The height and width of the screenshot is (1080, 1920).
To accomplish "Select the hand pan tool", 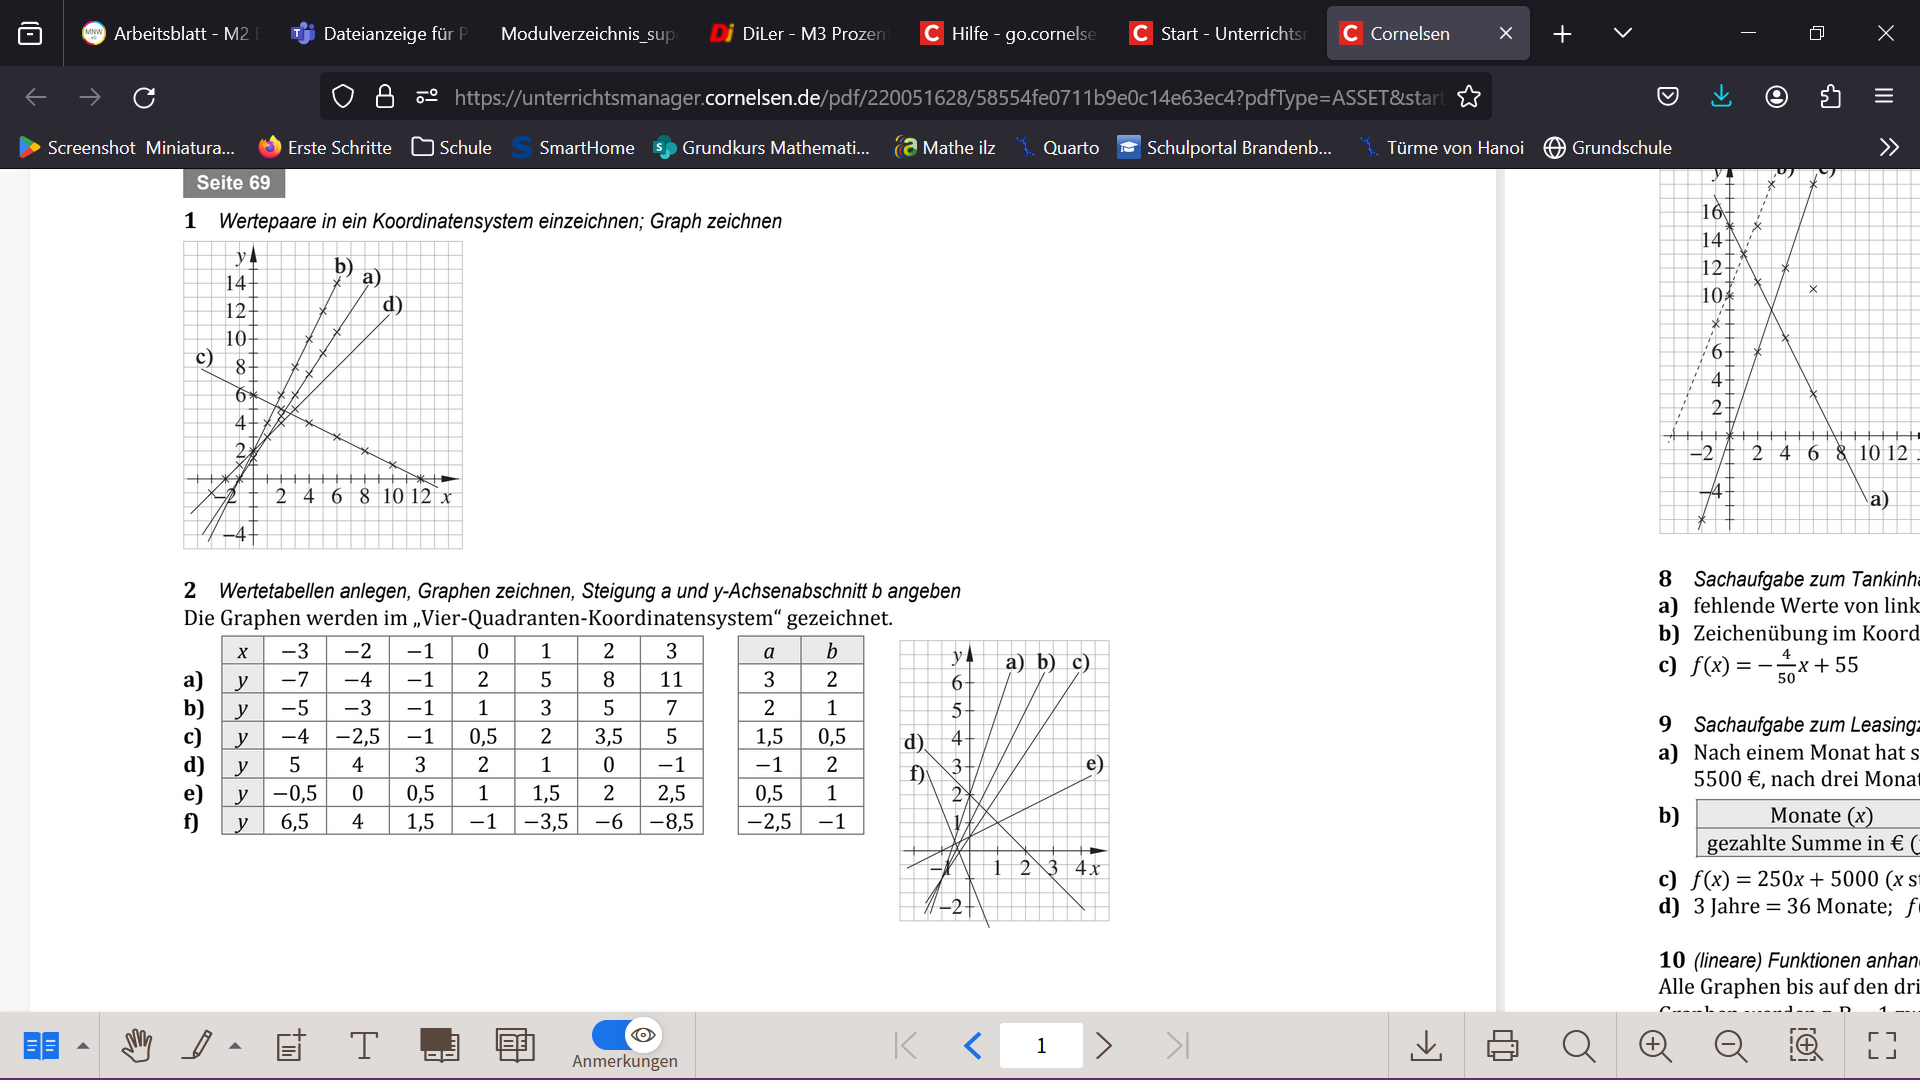I will pos(137,1046).
